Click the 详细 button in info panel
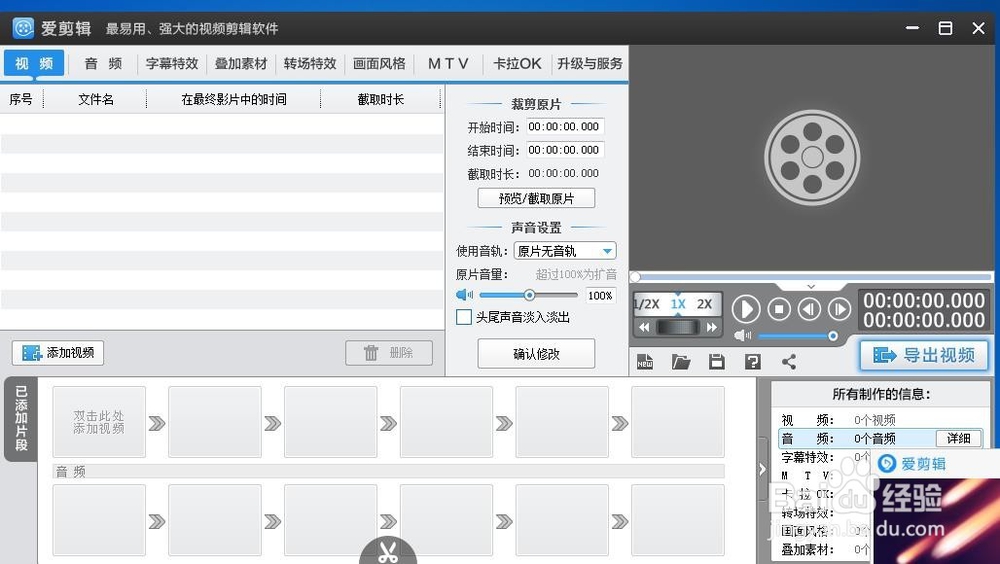Screen dimensions: 1000x564 point(959,438)
